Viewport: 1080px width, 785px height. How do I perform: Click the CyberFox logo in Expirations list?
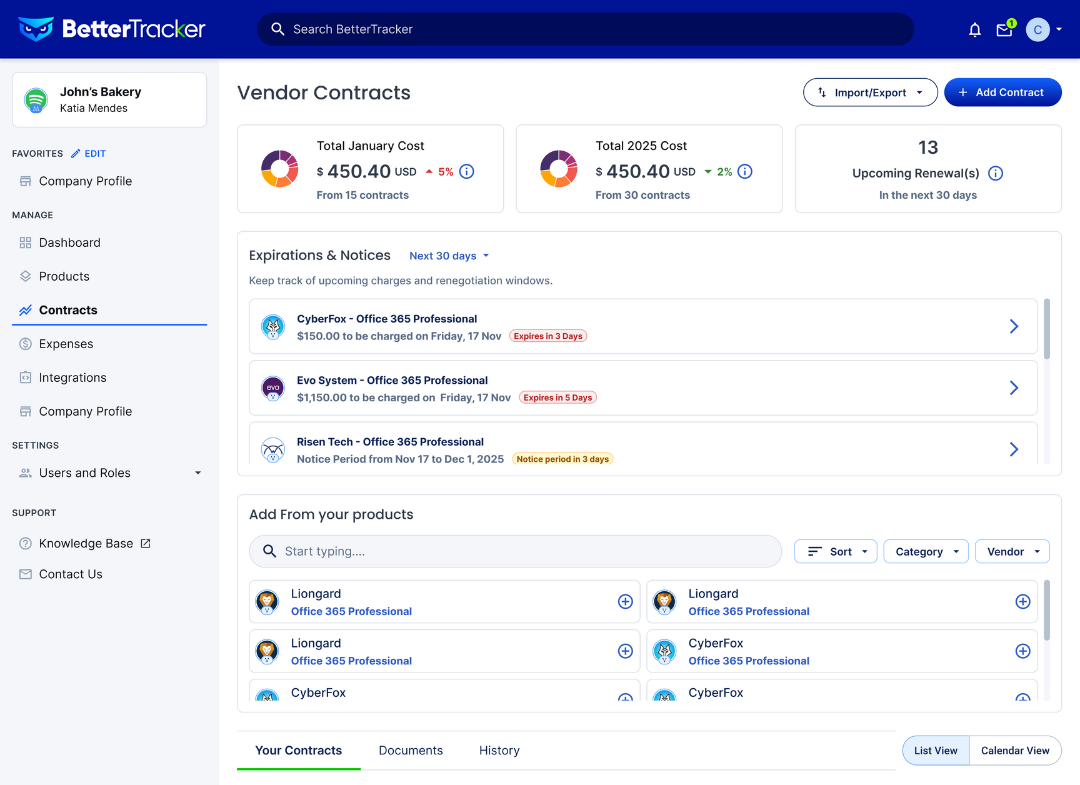point(273,326)
